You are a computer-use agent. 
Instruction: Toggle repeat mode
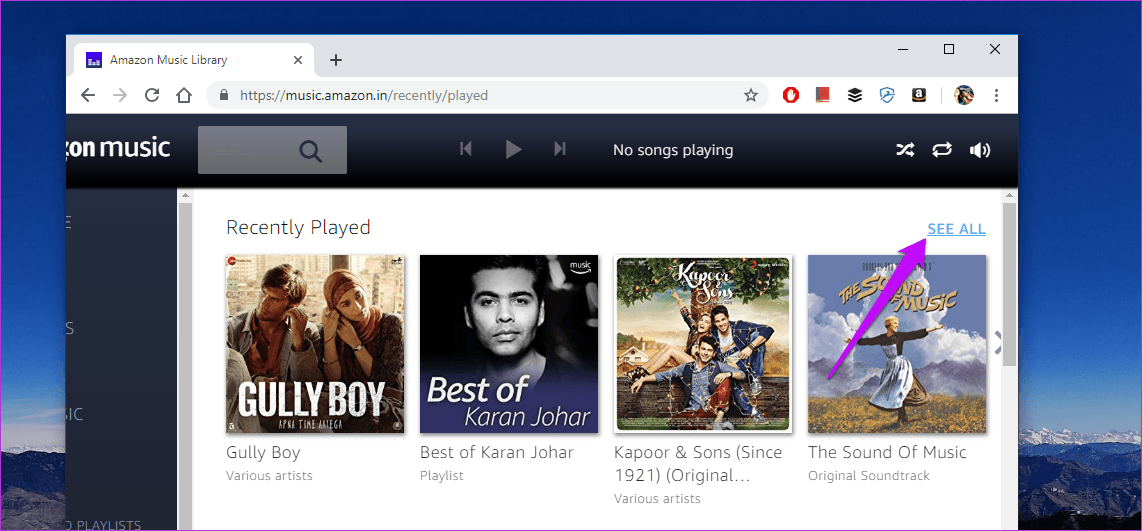(x=942, y=150)
